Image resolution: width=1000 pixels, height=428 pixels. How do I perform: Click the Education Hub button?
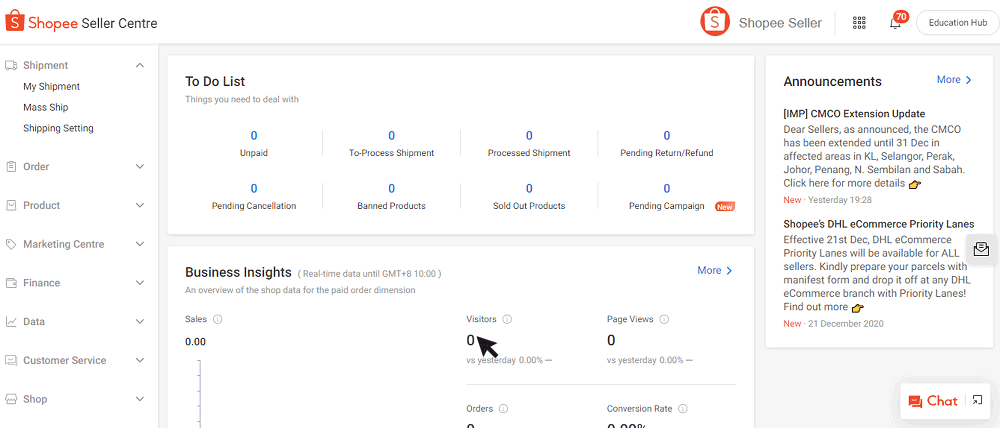(x=957, y=23)
